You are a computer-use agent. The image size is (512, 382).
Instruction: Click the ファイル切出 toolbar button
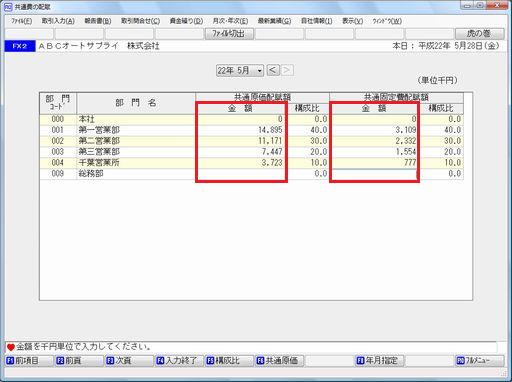pyautogui.click(x=229, y=34)
